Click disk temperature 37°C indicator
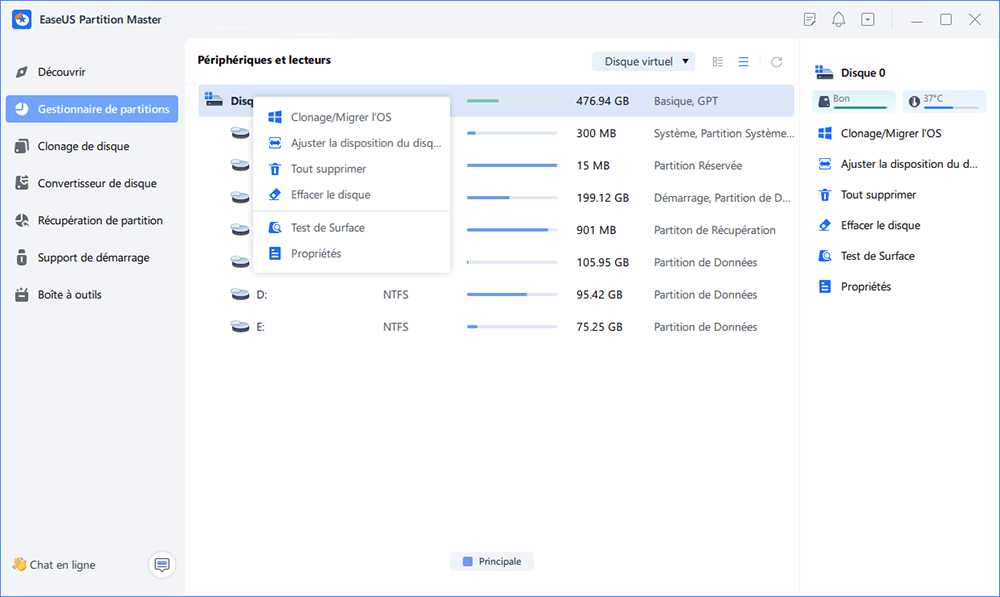The height and width of the screenshot is (597, 1000). tap(944, 101)
